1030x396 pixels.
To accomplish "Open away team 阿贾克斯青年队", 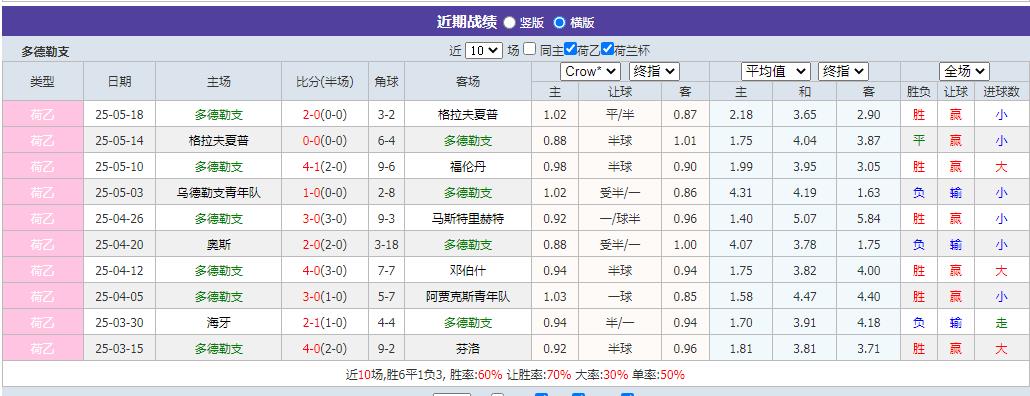I will (x=468, y=296).
